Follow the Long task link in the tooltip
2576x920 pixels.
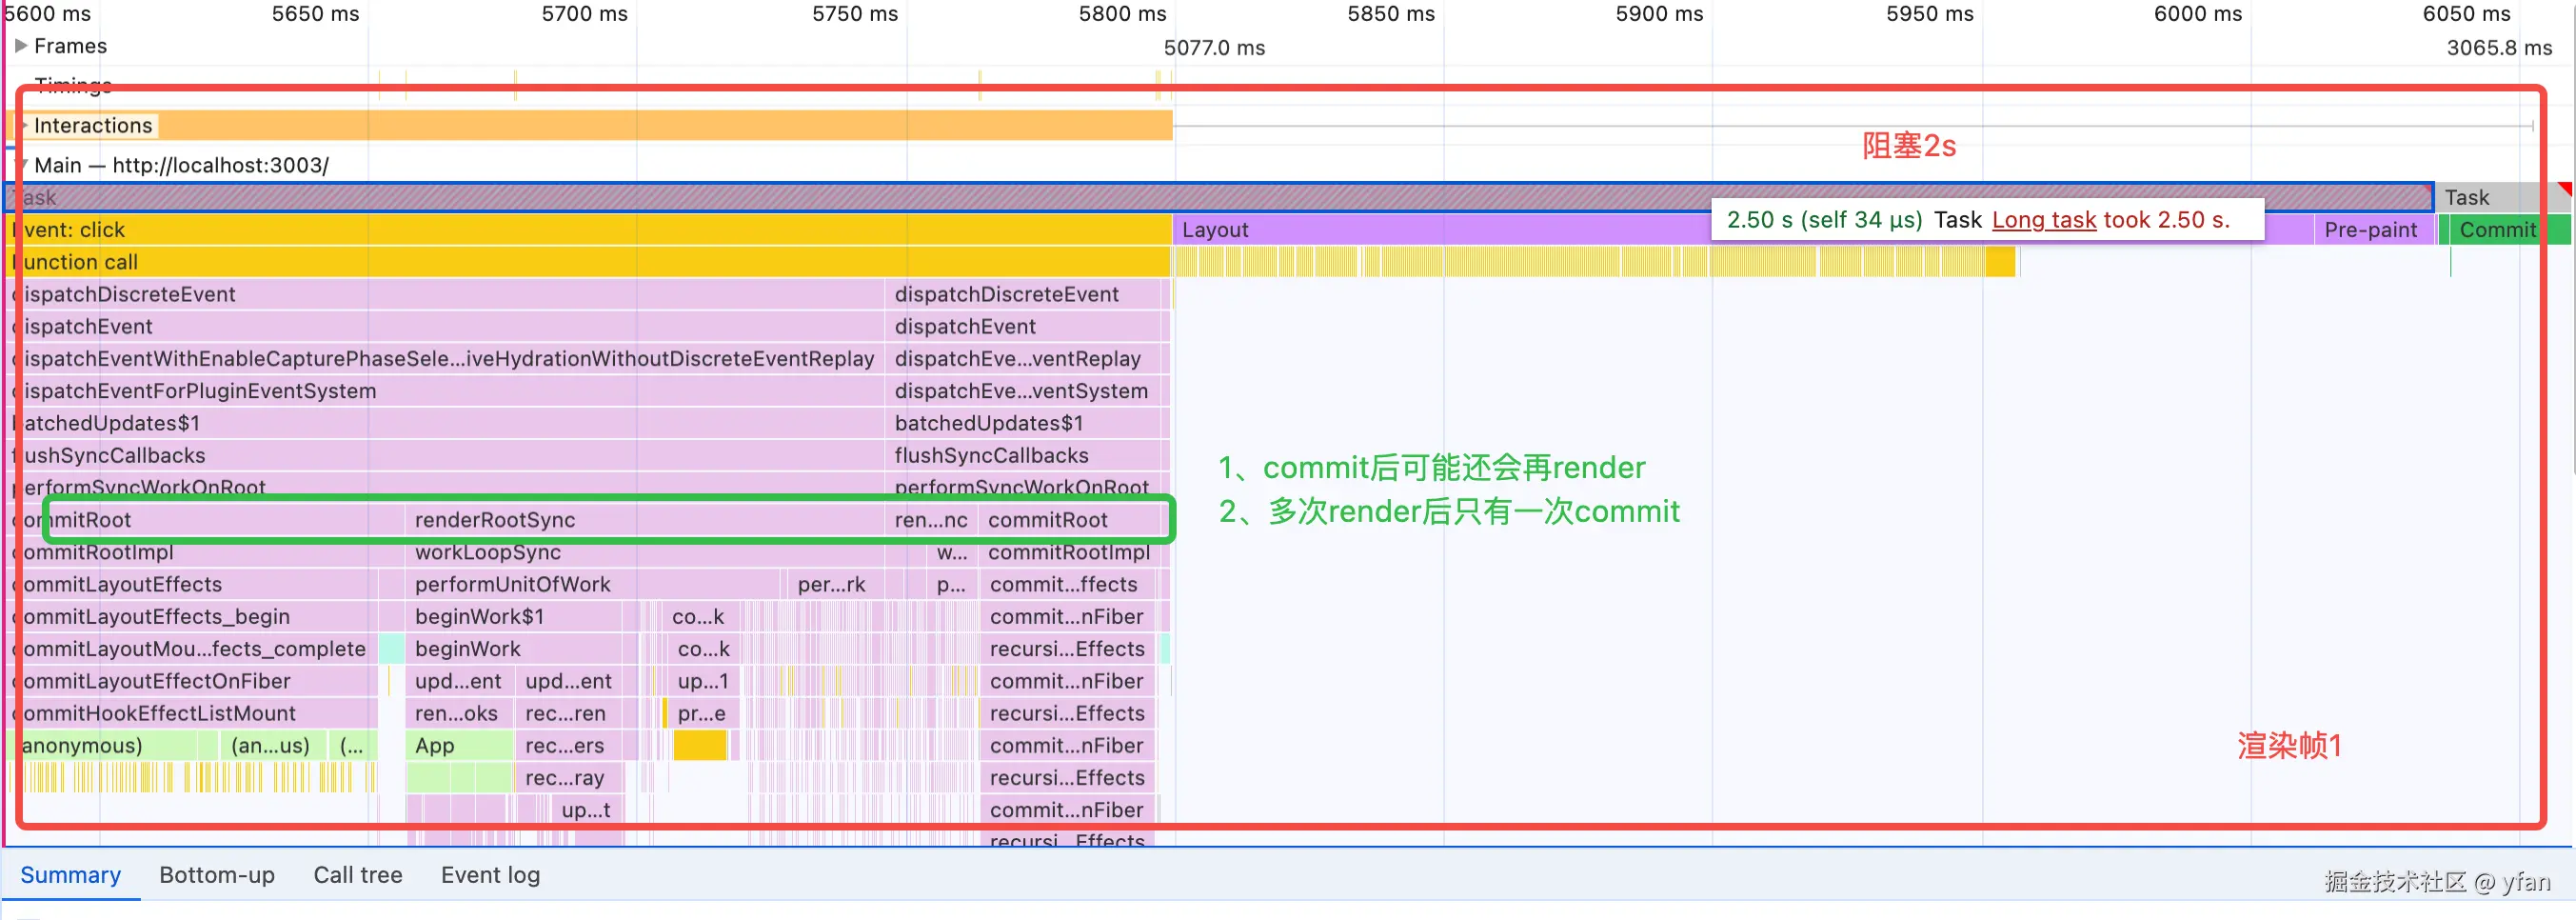pos(2044,220)
